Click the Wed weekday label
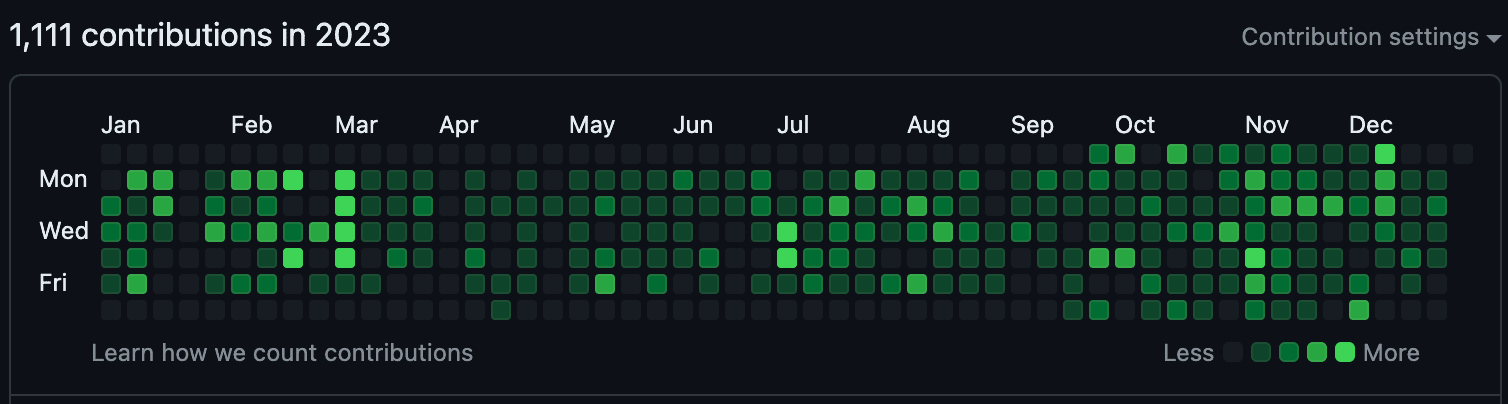This screenshot has width=1508, height=404. point(64,231)
